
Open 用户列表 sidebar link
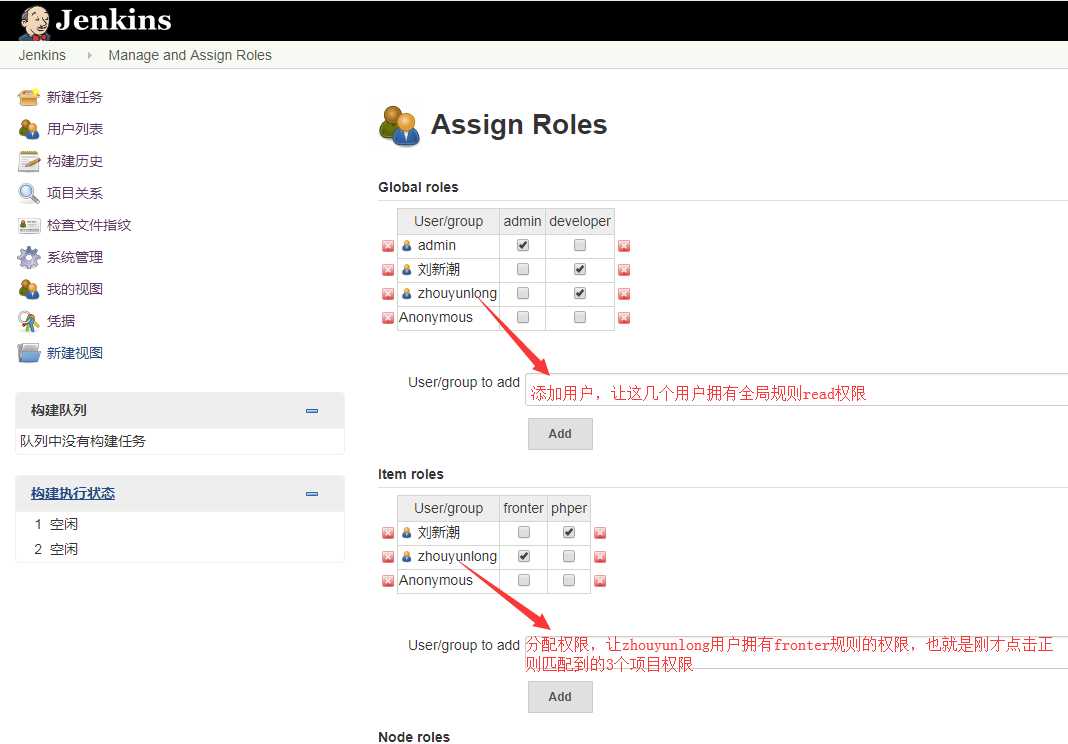tap(75, 129)
